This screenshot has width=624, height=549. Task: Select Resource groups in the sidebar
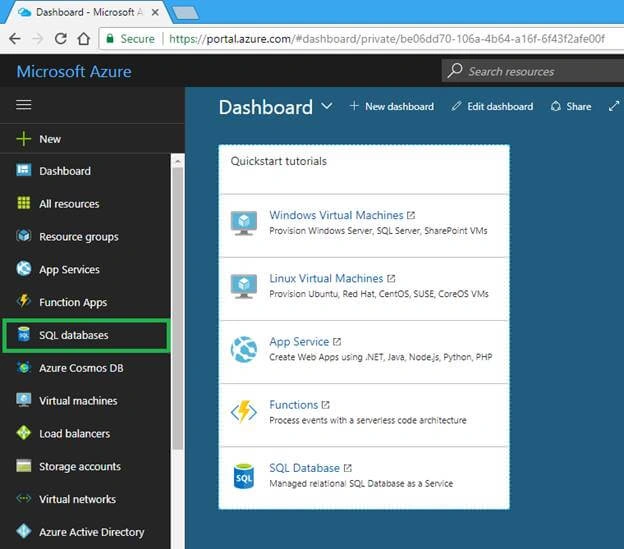click(x=85, y=236)
